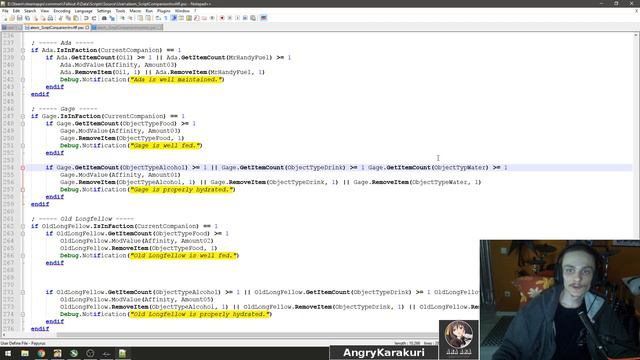
Task: Paste clipboard using toolbar Paste icon
Action: coord(76,18)
